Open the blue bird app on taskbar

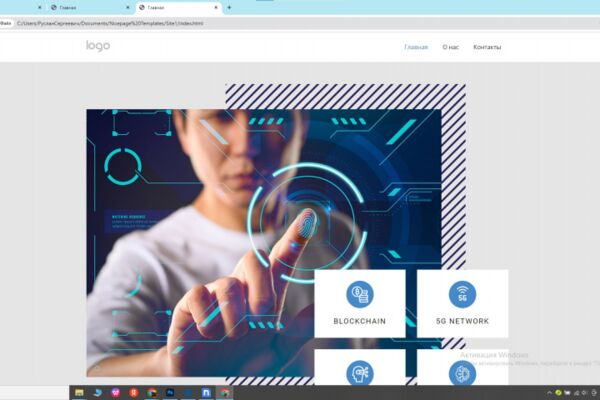pyautogui.click(x=98, y=392)
